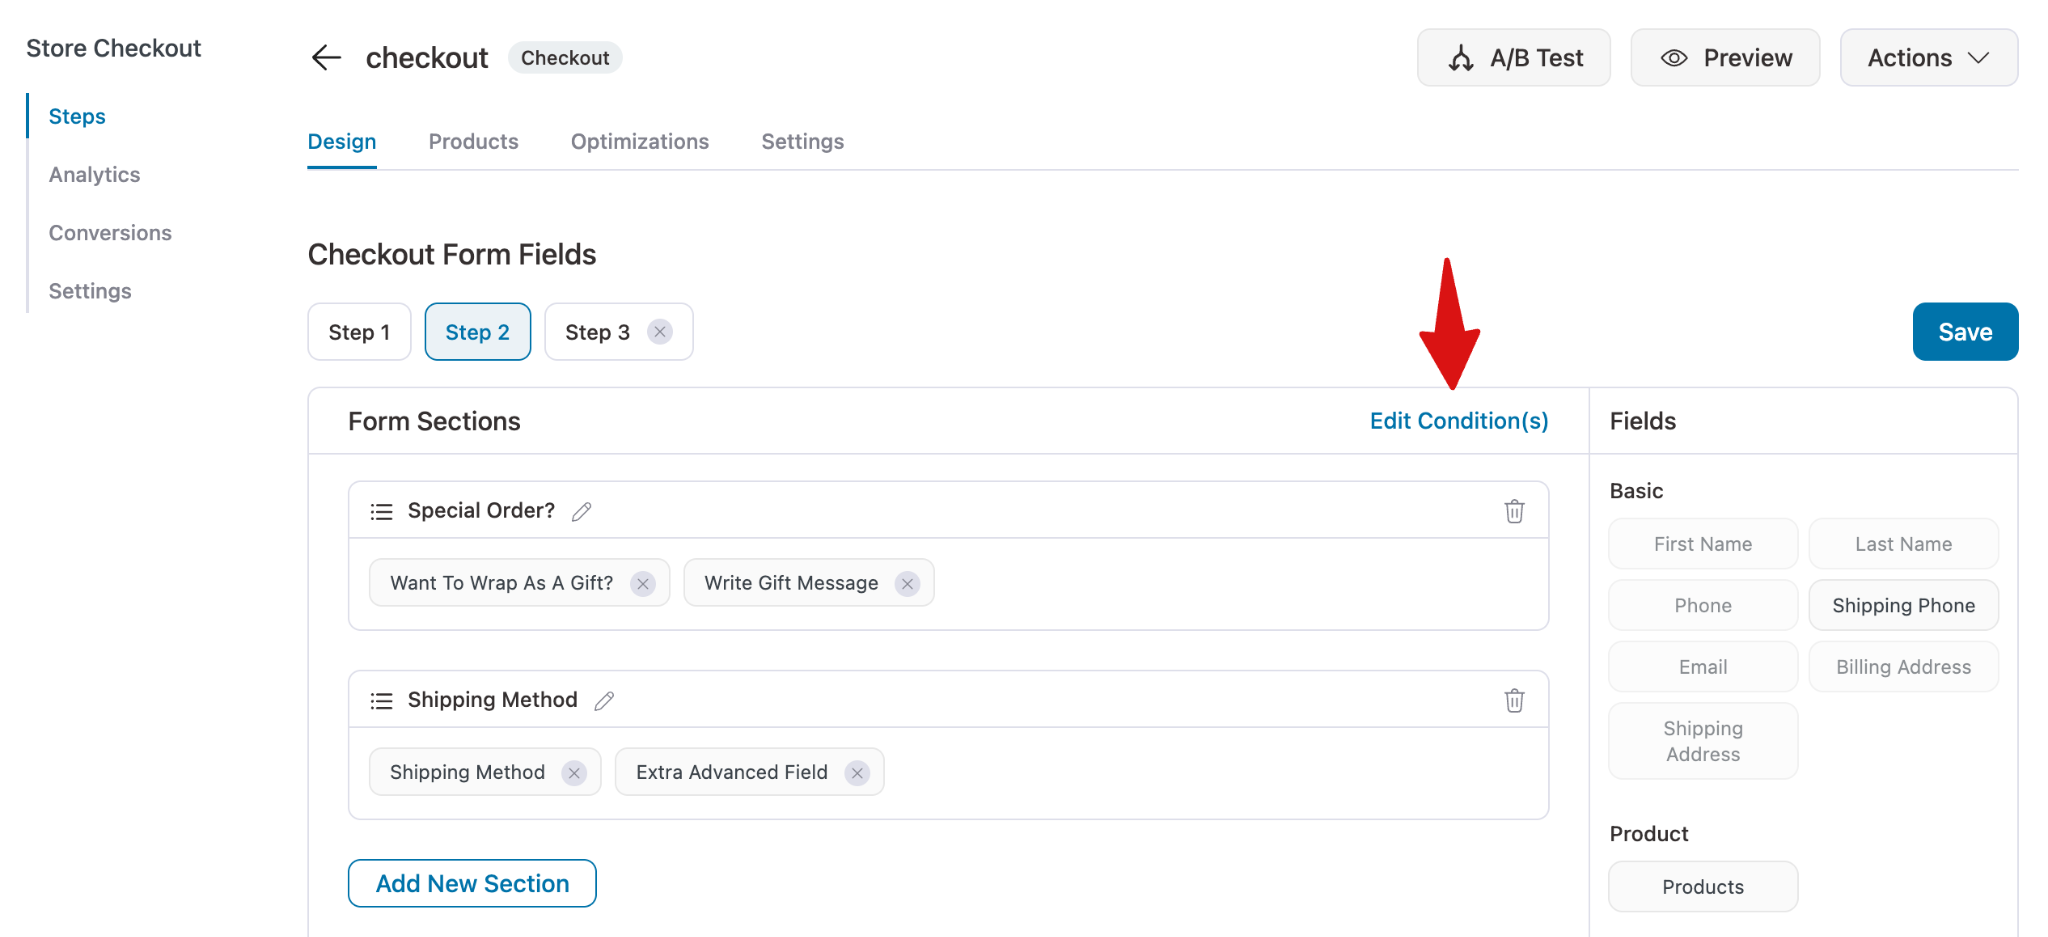Open the Optimizations tab
2048x937 pixels.
(x=639, y=142)
